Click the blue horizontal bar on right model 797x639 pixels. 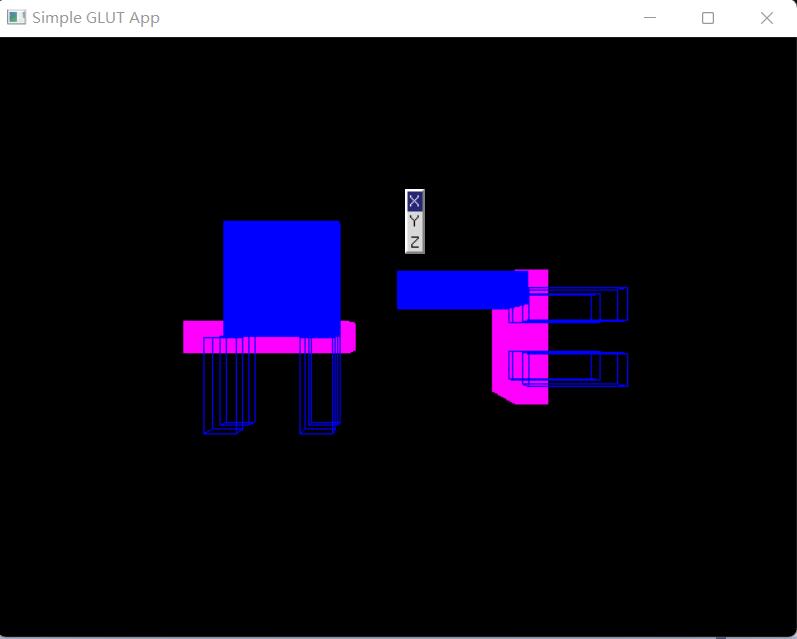coord(462,290)
